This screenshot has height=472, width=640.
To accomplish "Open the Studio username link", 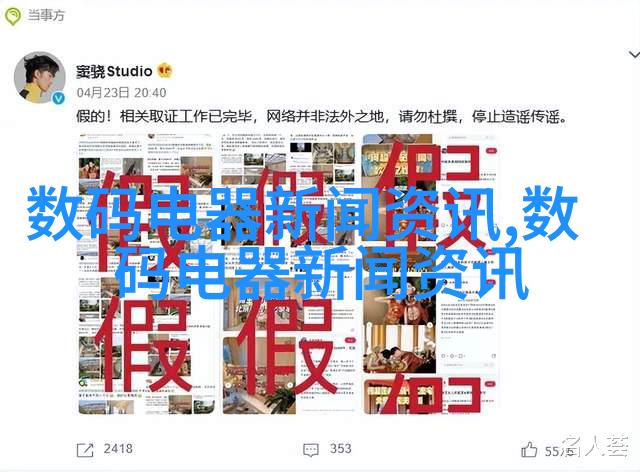I will click(114, 71).
